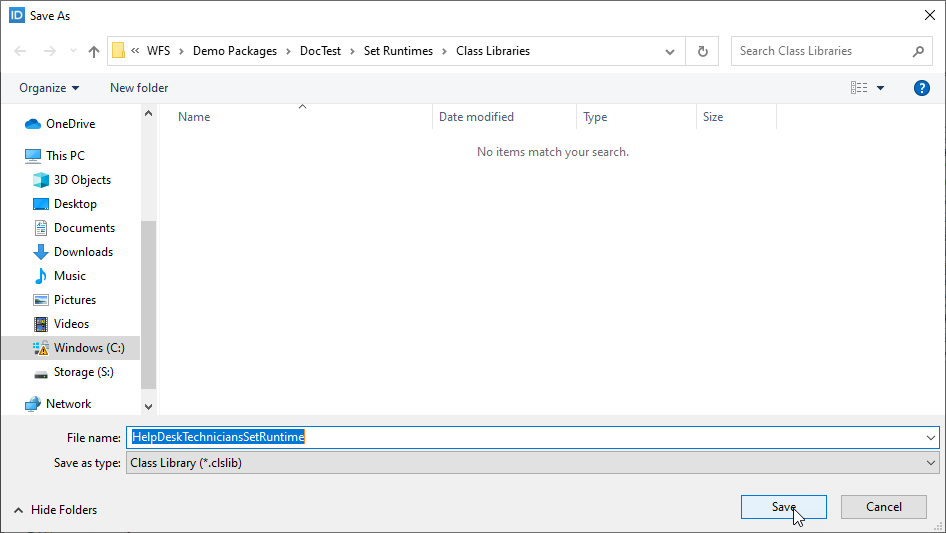The image size is (946, 533).
Task: Expand subfolders after Set Runtimes breadcrumb
Action: [x=445, y=51]
